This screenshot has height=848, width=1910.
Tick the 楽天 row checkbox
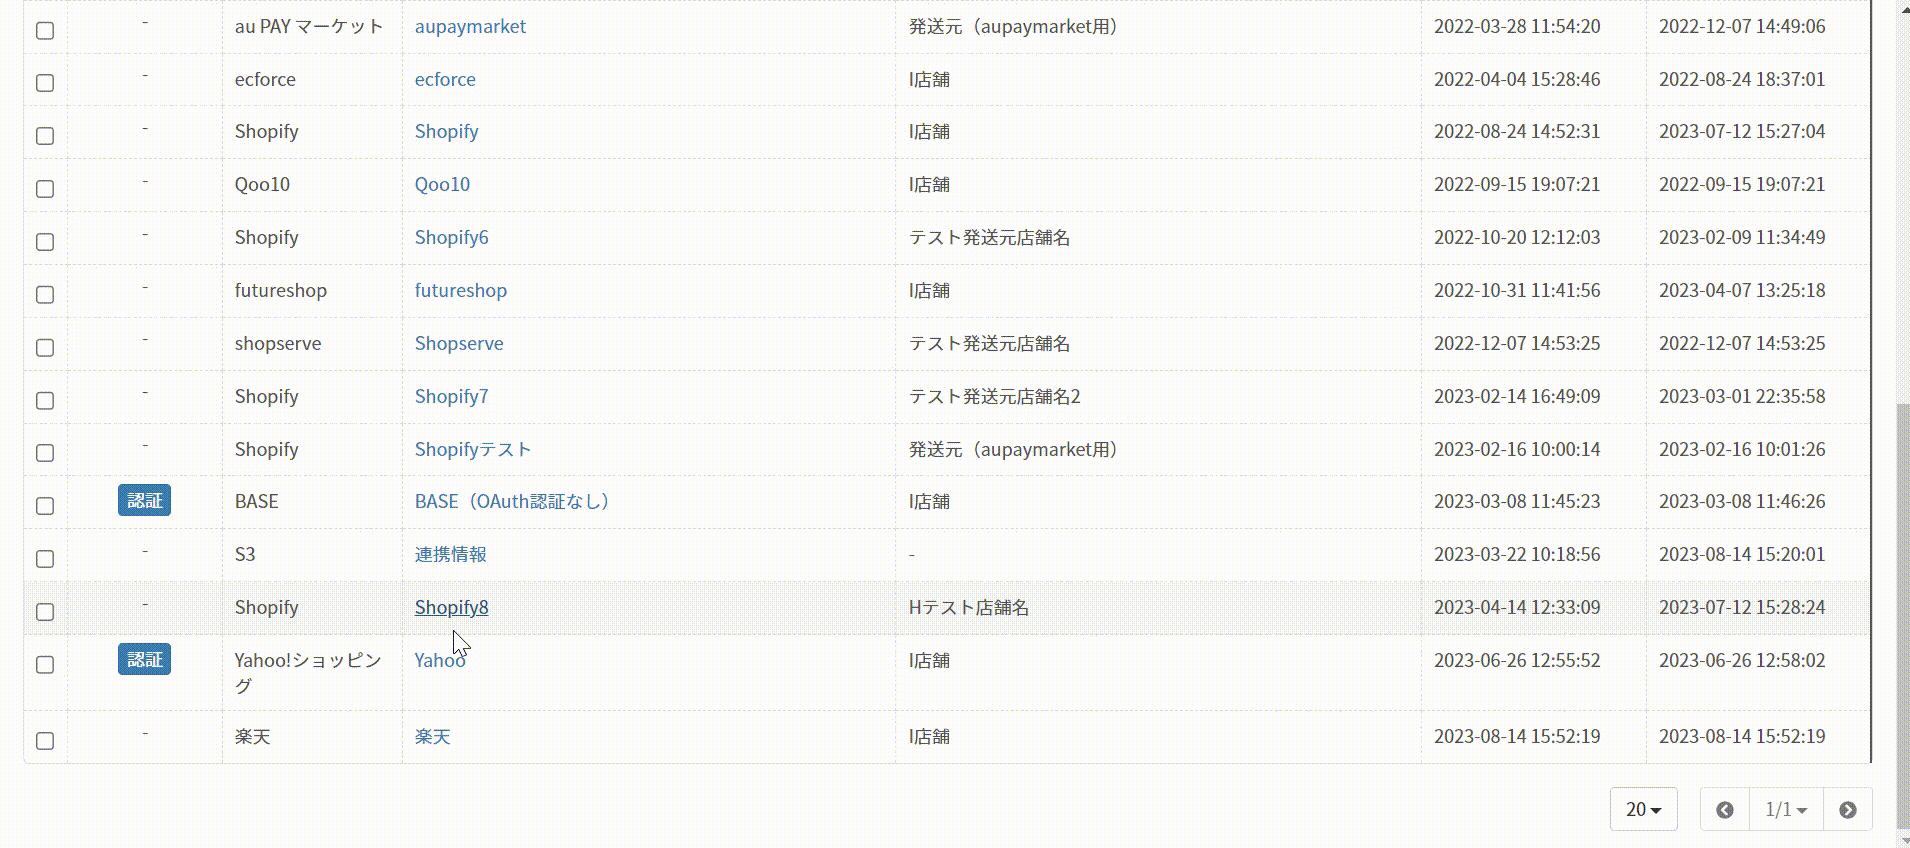point(45,741)
